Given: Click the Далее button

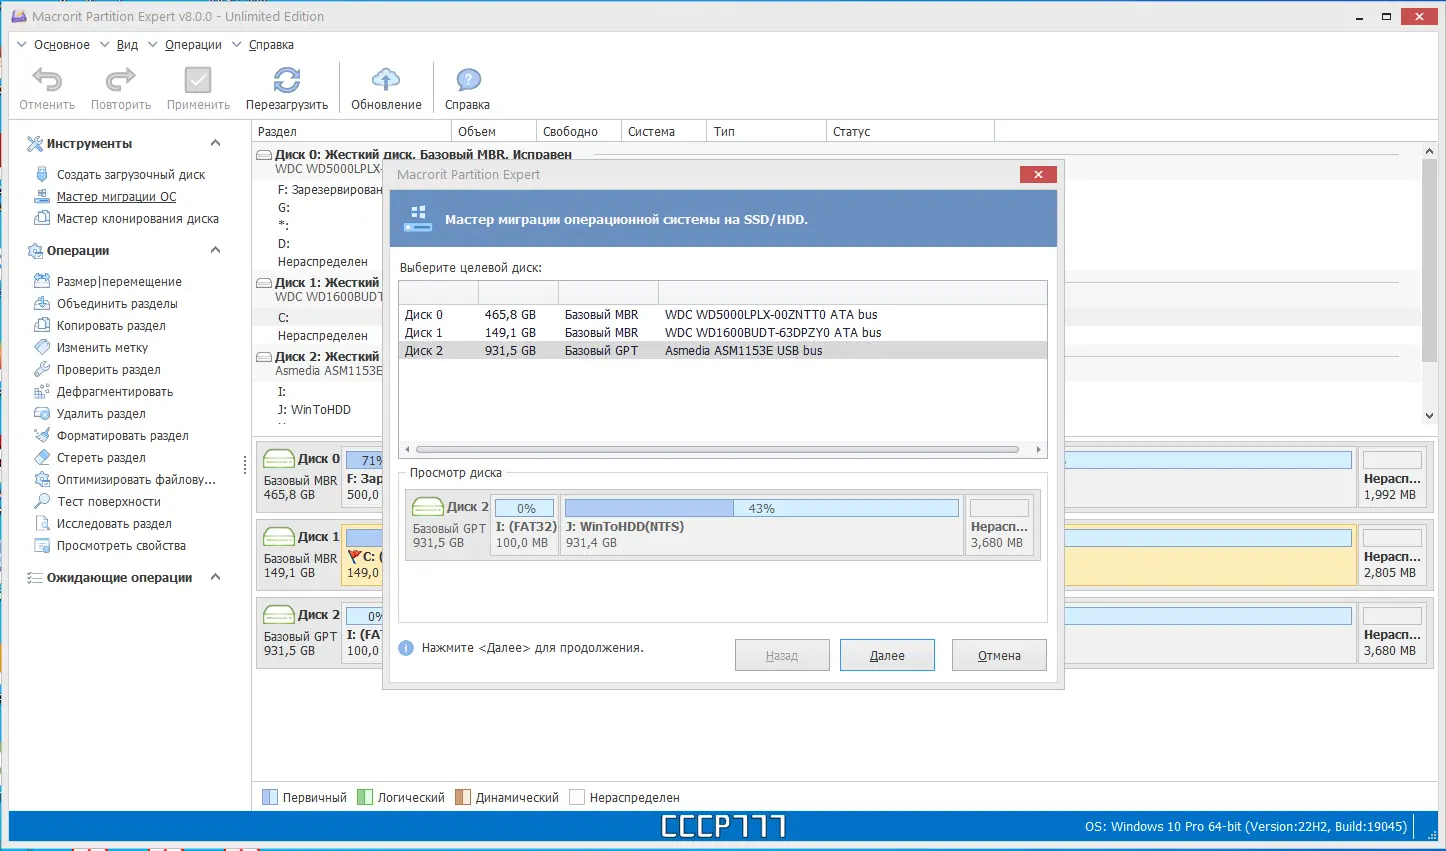Looking at the screenshot, I should pos(886,655).
